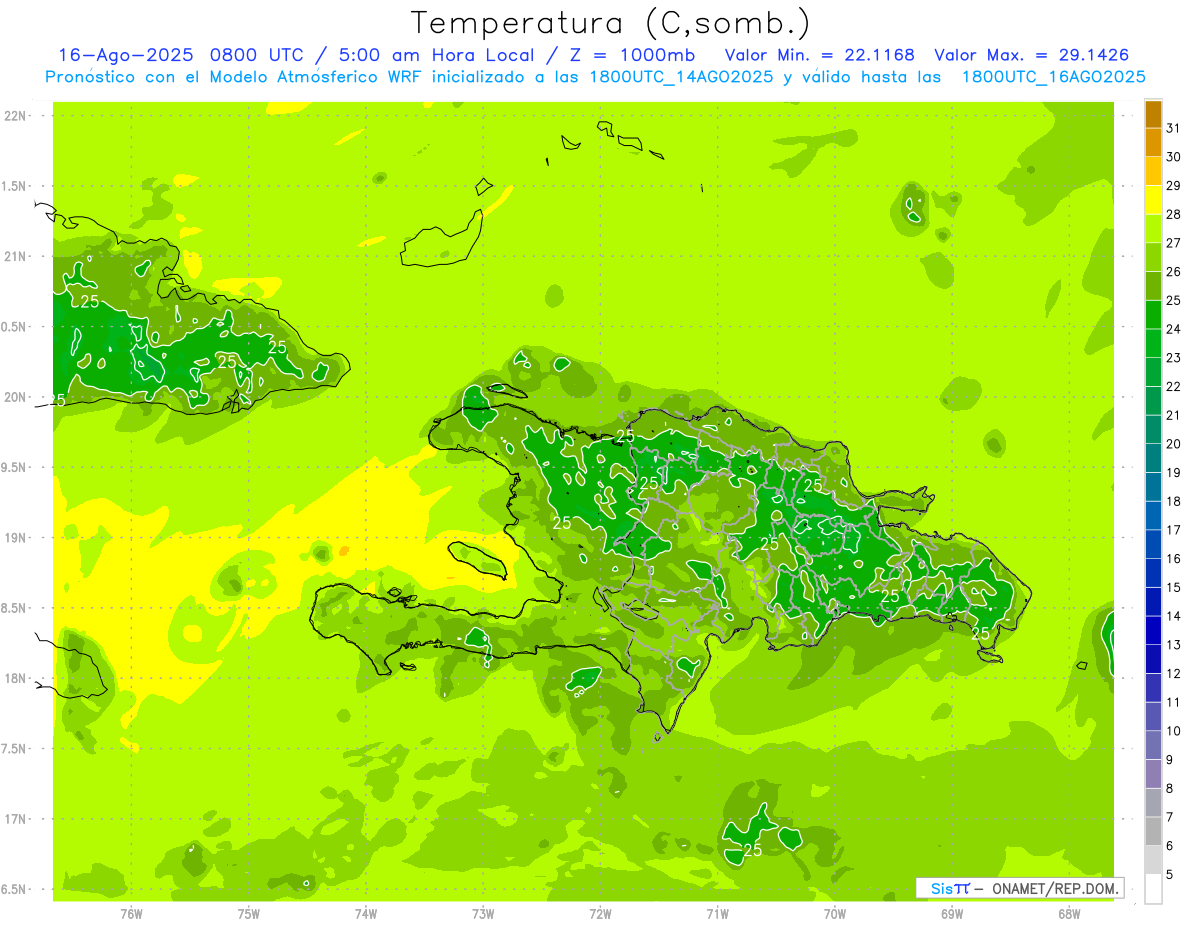
Task: Click the '29' legend value
Action: click(x=1173, y=186)
